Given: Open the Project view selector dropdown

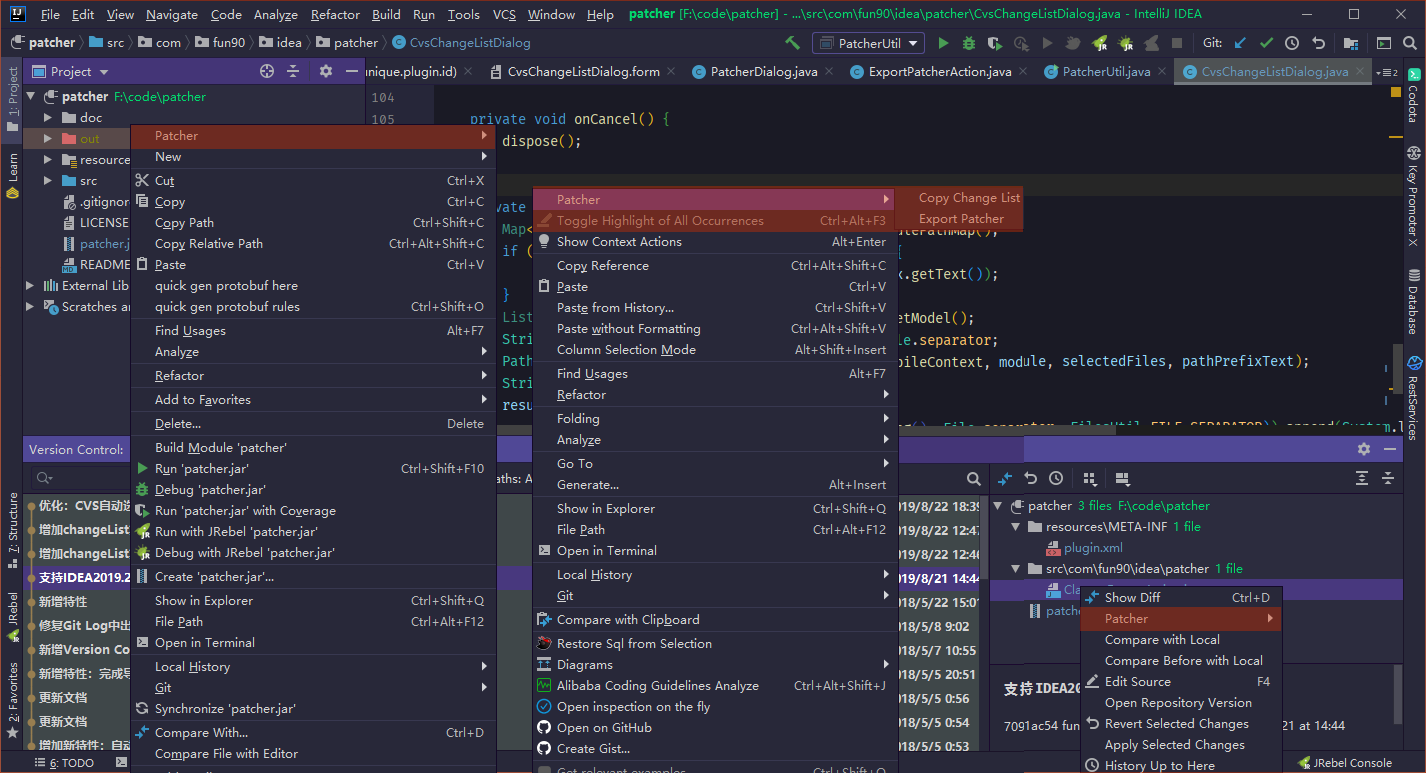Looking at the screenshot, I should click(x=71, y=71).
